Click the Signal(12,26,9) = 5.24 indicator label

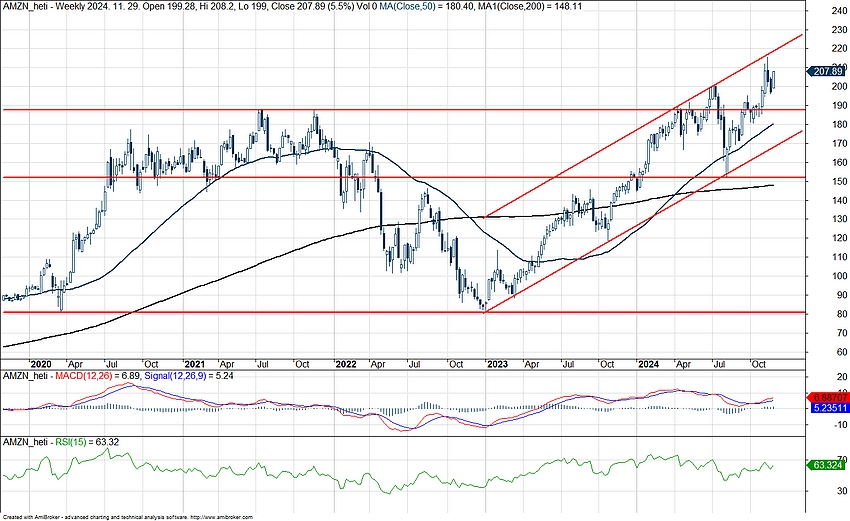click(x=189, y=375)
